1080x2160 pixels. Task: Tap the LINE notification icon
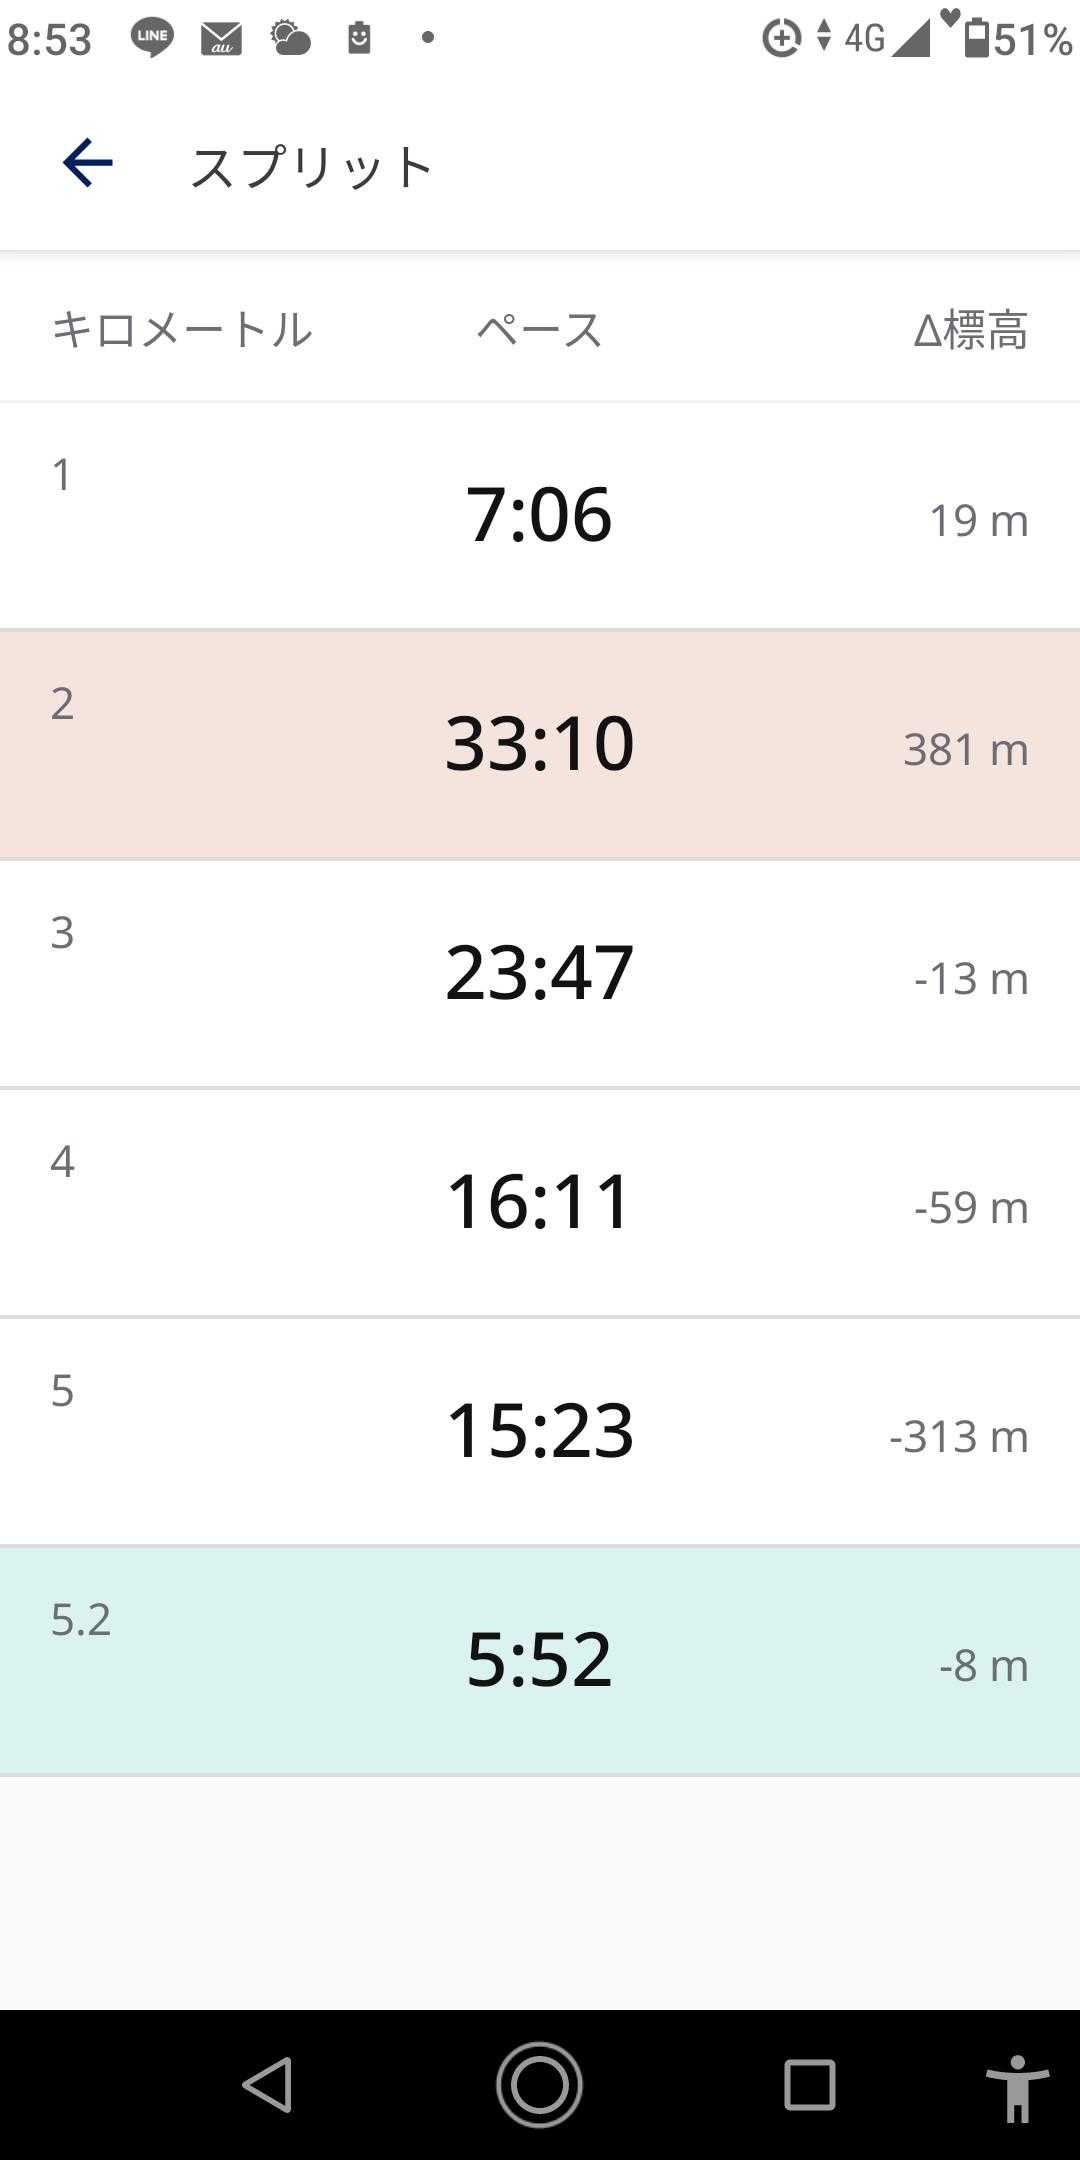coord(152,38)
